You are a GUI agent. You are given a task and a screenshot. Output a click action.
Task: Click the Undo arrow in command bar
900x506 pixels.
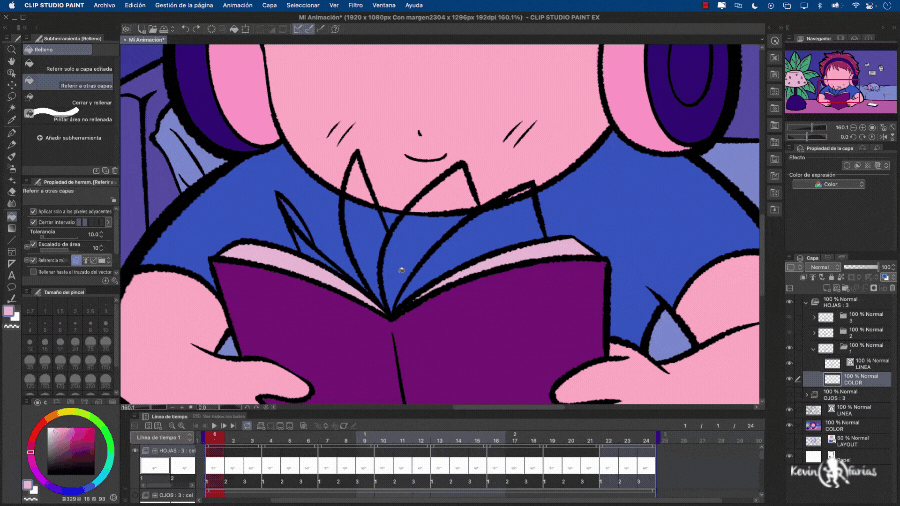(x=185, y=29)
